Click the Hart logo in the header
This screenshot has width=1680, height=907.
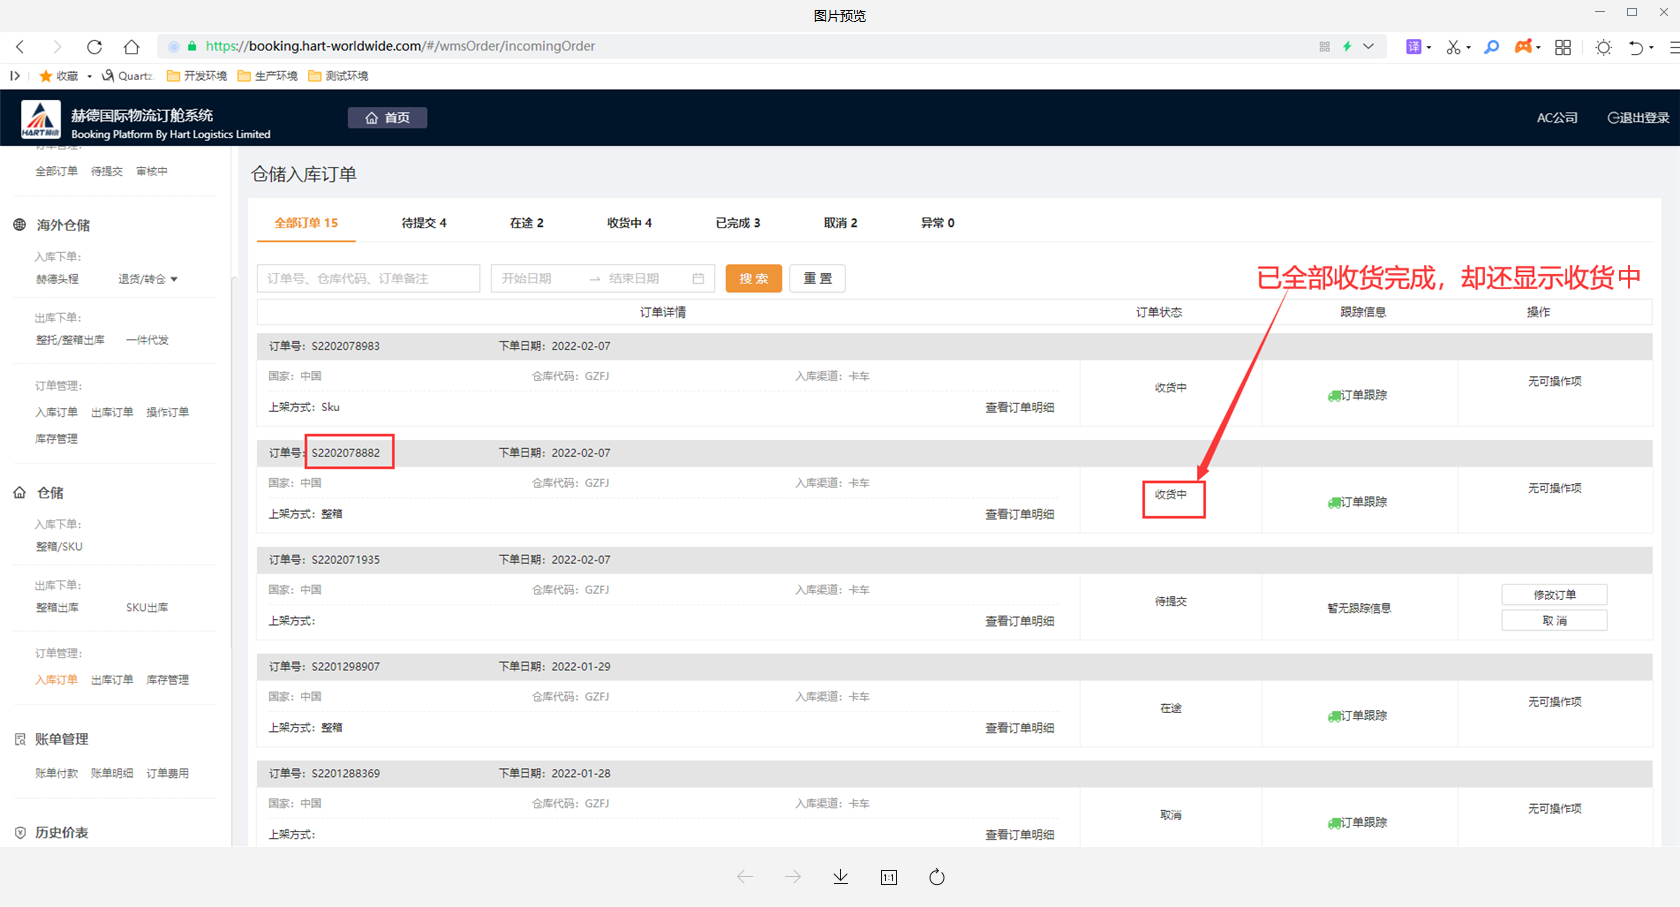click(x=41, y=119)
